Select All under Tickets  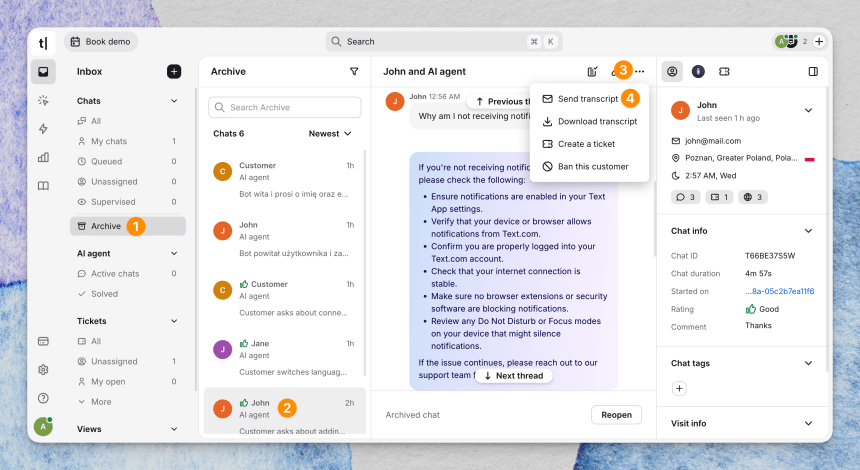click(x=128, y=341)
